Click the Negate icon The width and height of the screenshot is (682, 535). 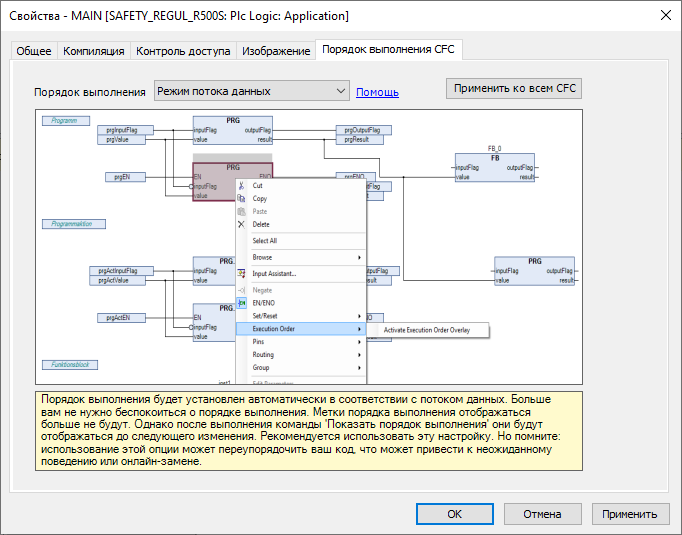[241, 290]
